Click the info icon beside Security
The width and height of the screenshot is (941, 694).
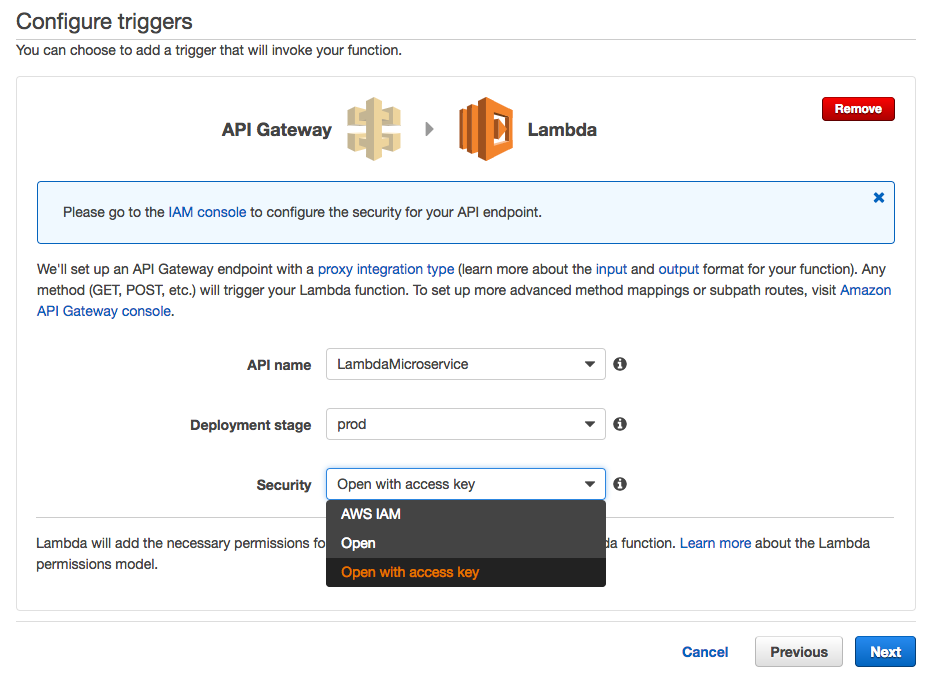coord(619,484)
